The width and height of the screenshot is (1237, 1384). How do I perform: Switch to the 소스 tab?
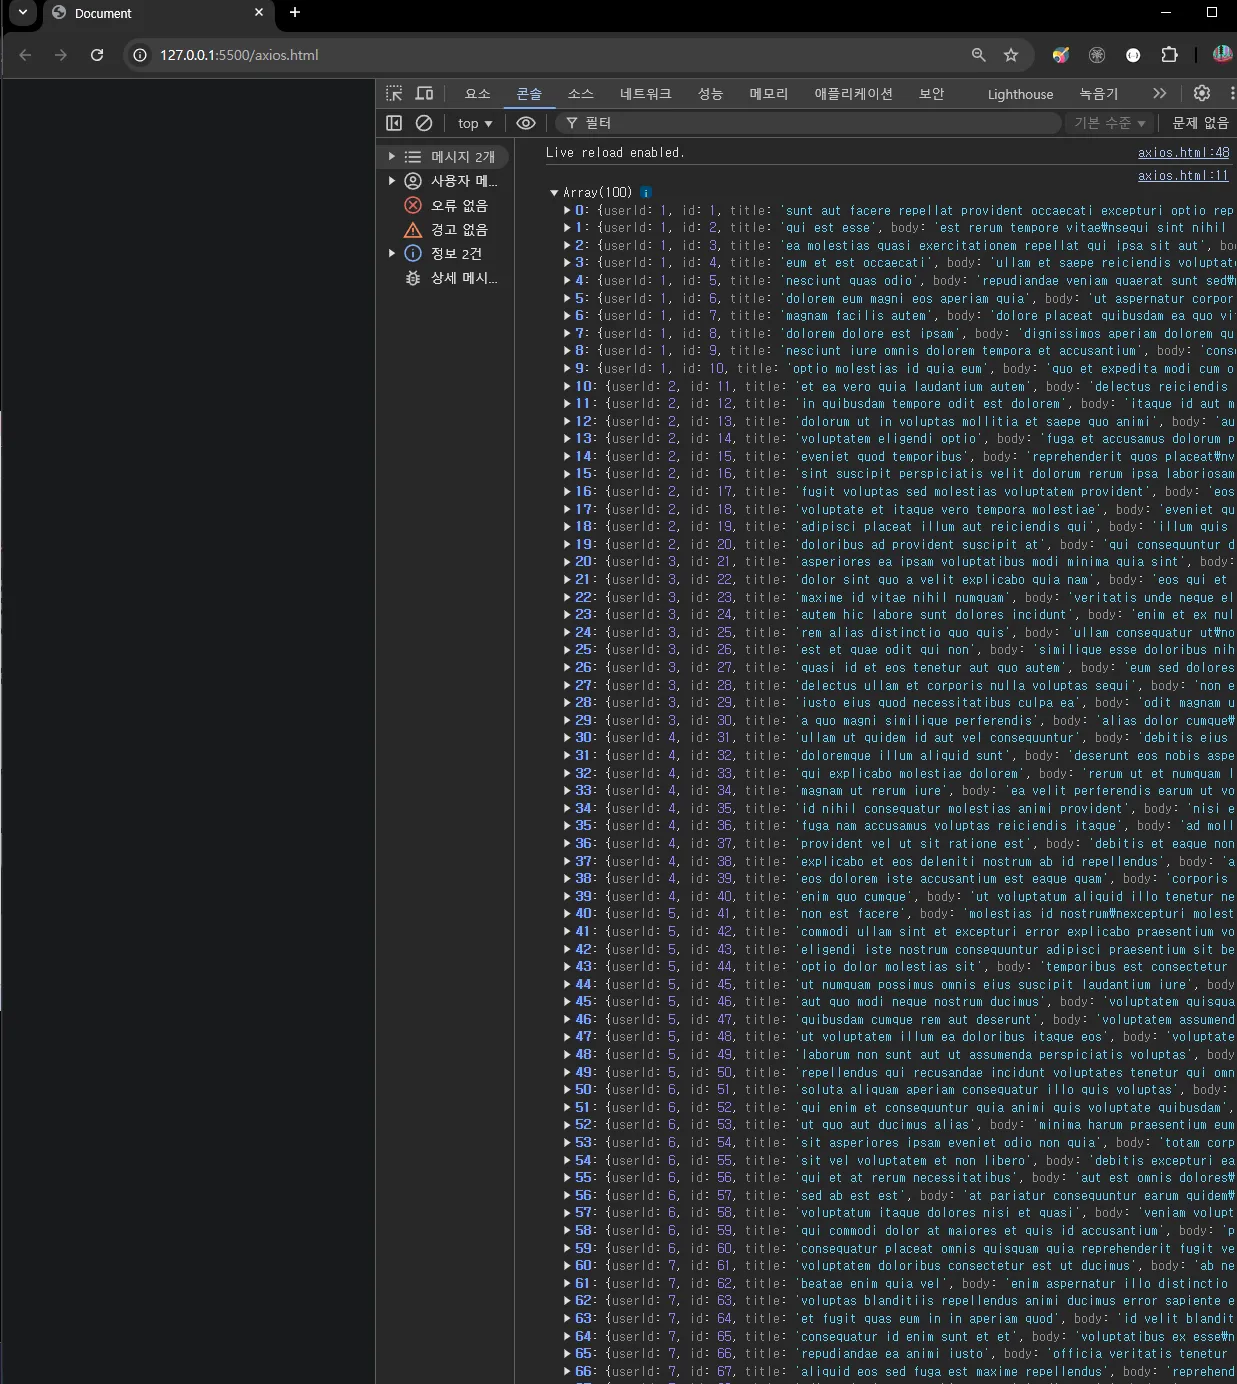pyautogui.click(x=581, y=94)
